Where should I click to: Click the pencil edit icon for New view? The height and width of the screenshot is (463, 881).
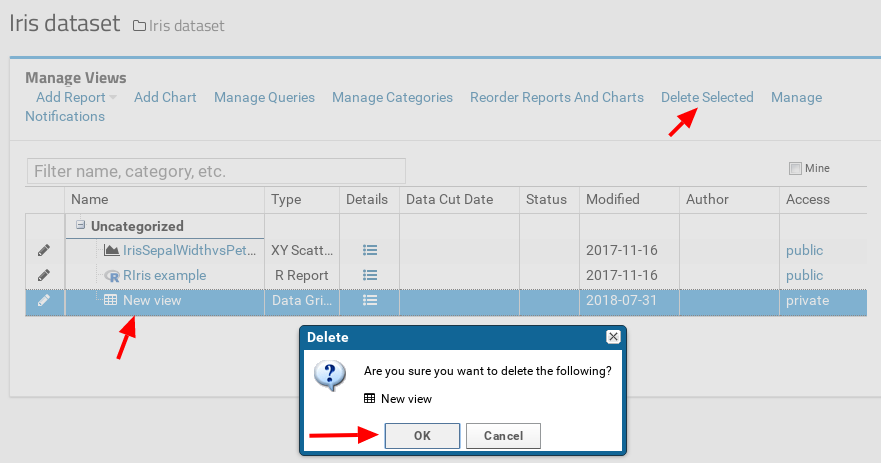(44, 300)
